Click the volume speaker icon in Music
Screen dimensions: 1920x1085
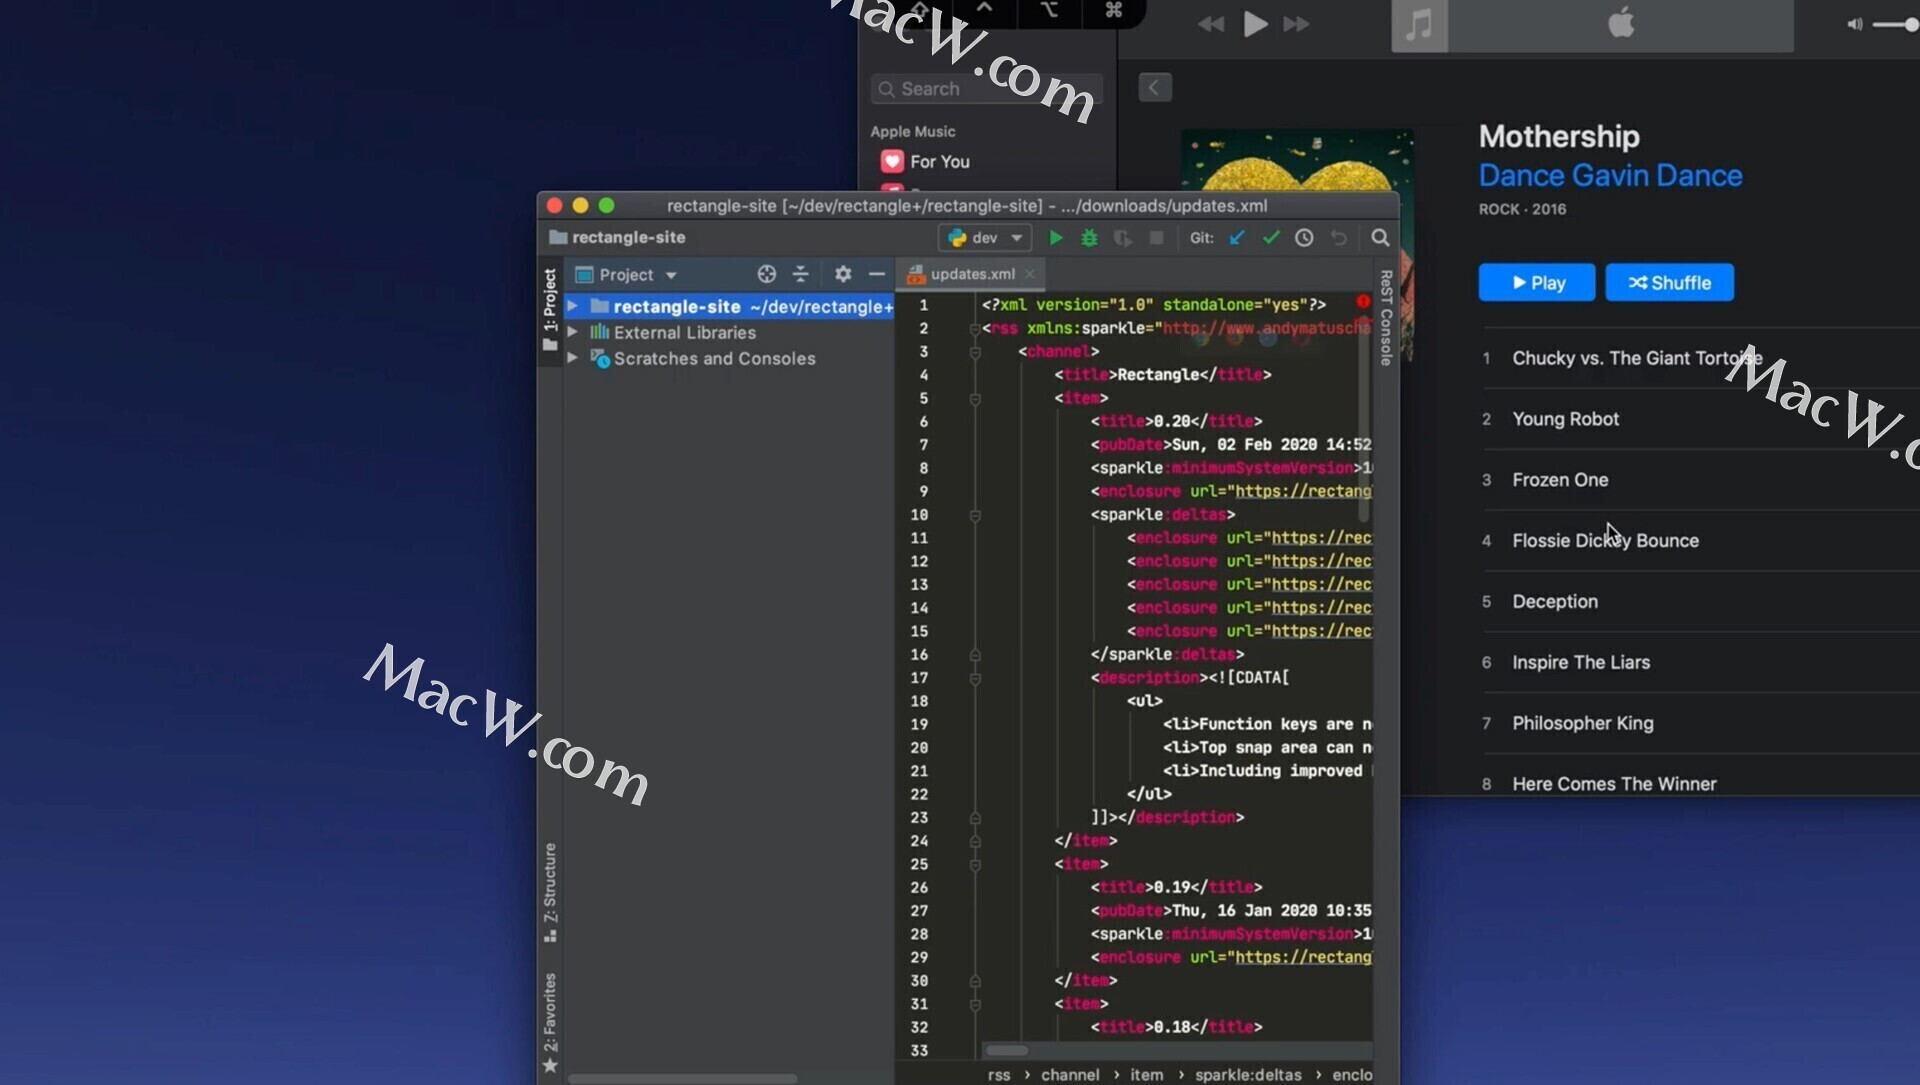[1854, 24]
